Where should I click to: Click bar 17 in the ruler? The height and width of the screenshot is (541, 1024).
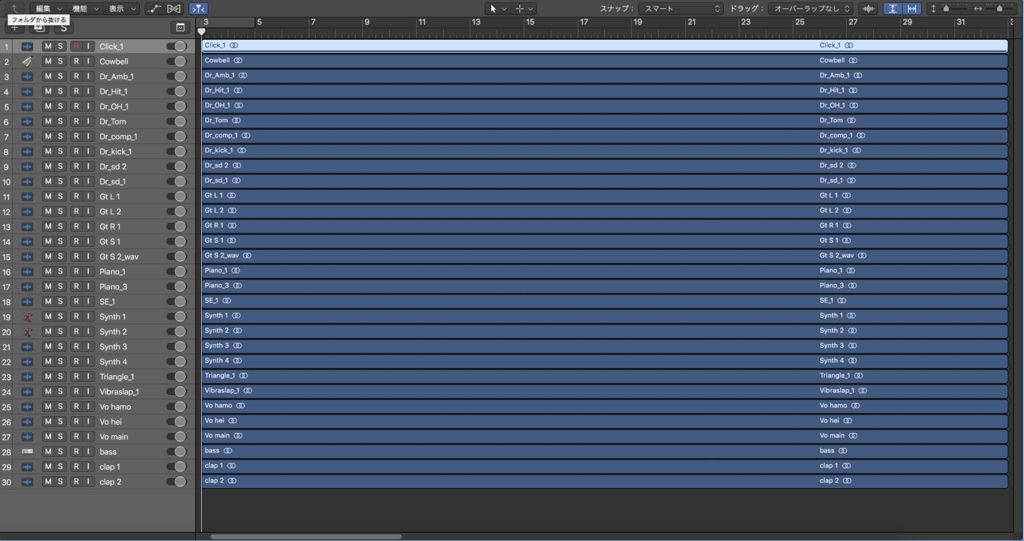tap(583, 22)
